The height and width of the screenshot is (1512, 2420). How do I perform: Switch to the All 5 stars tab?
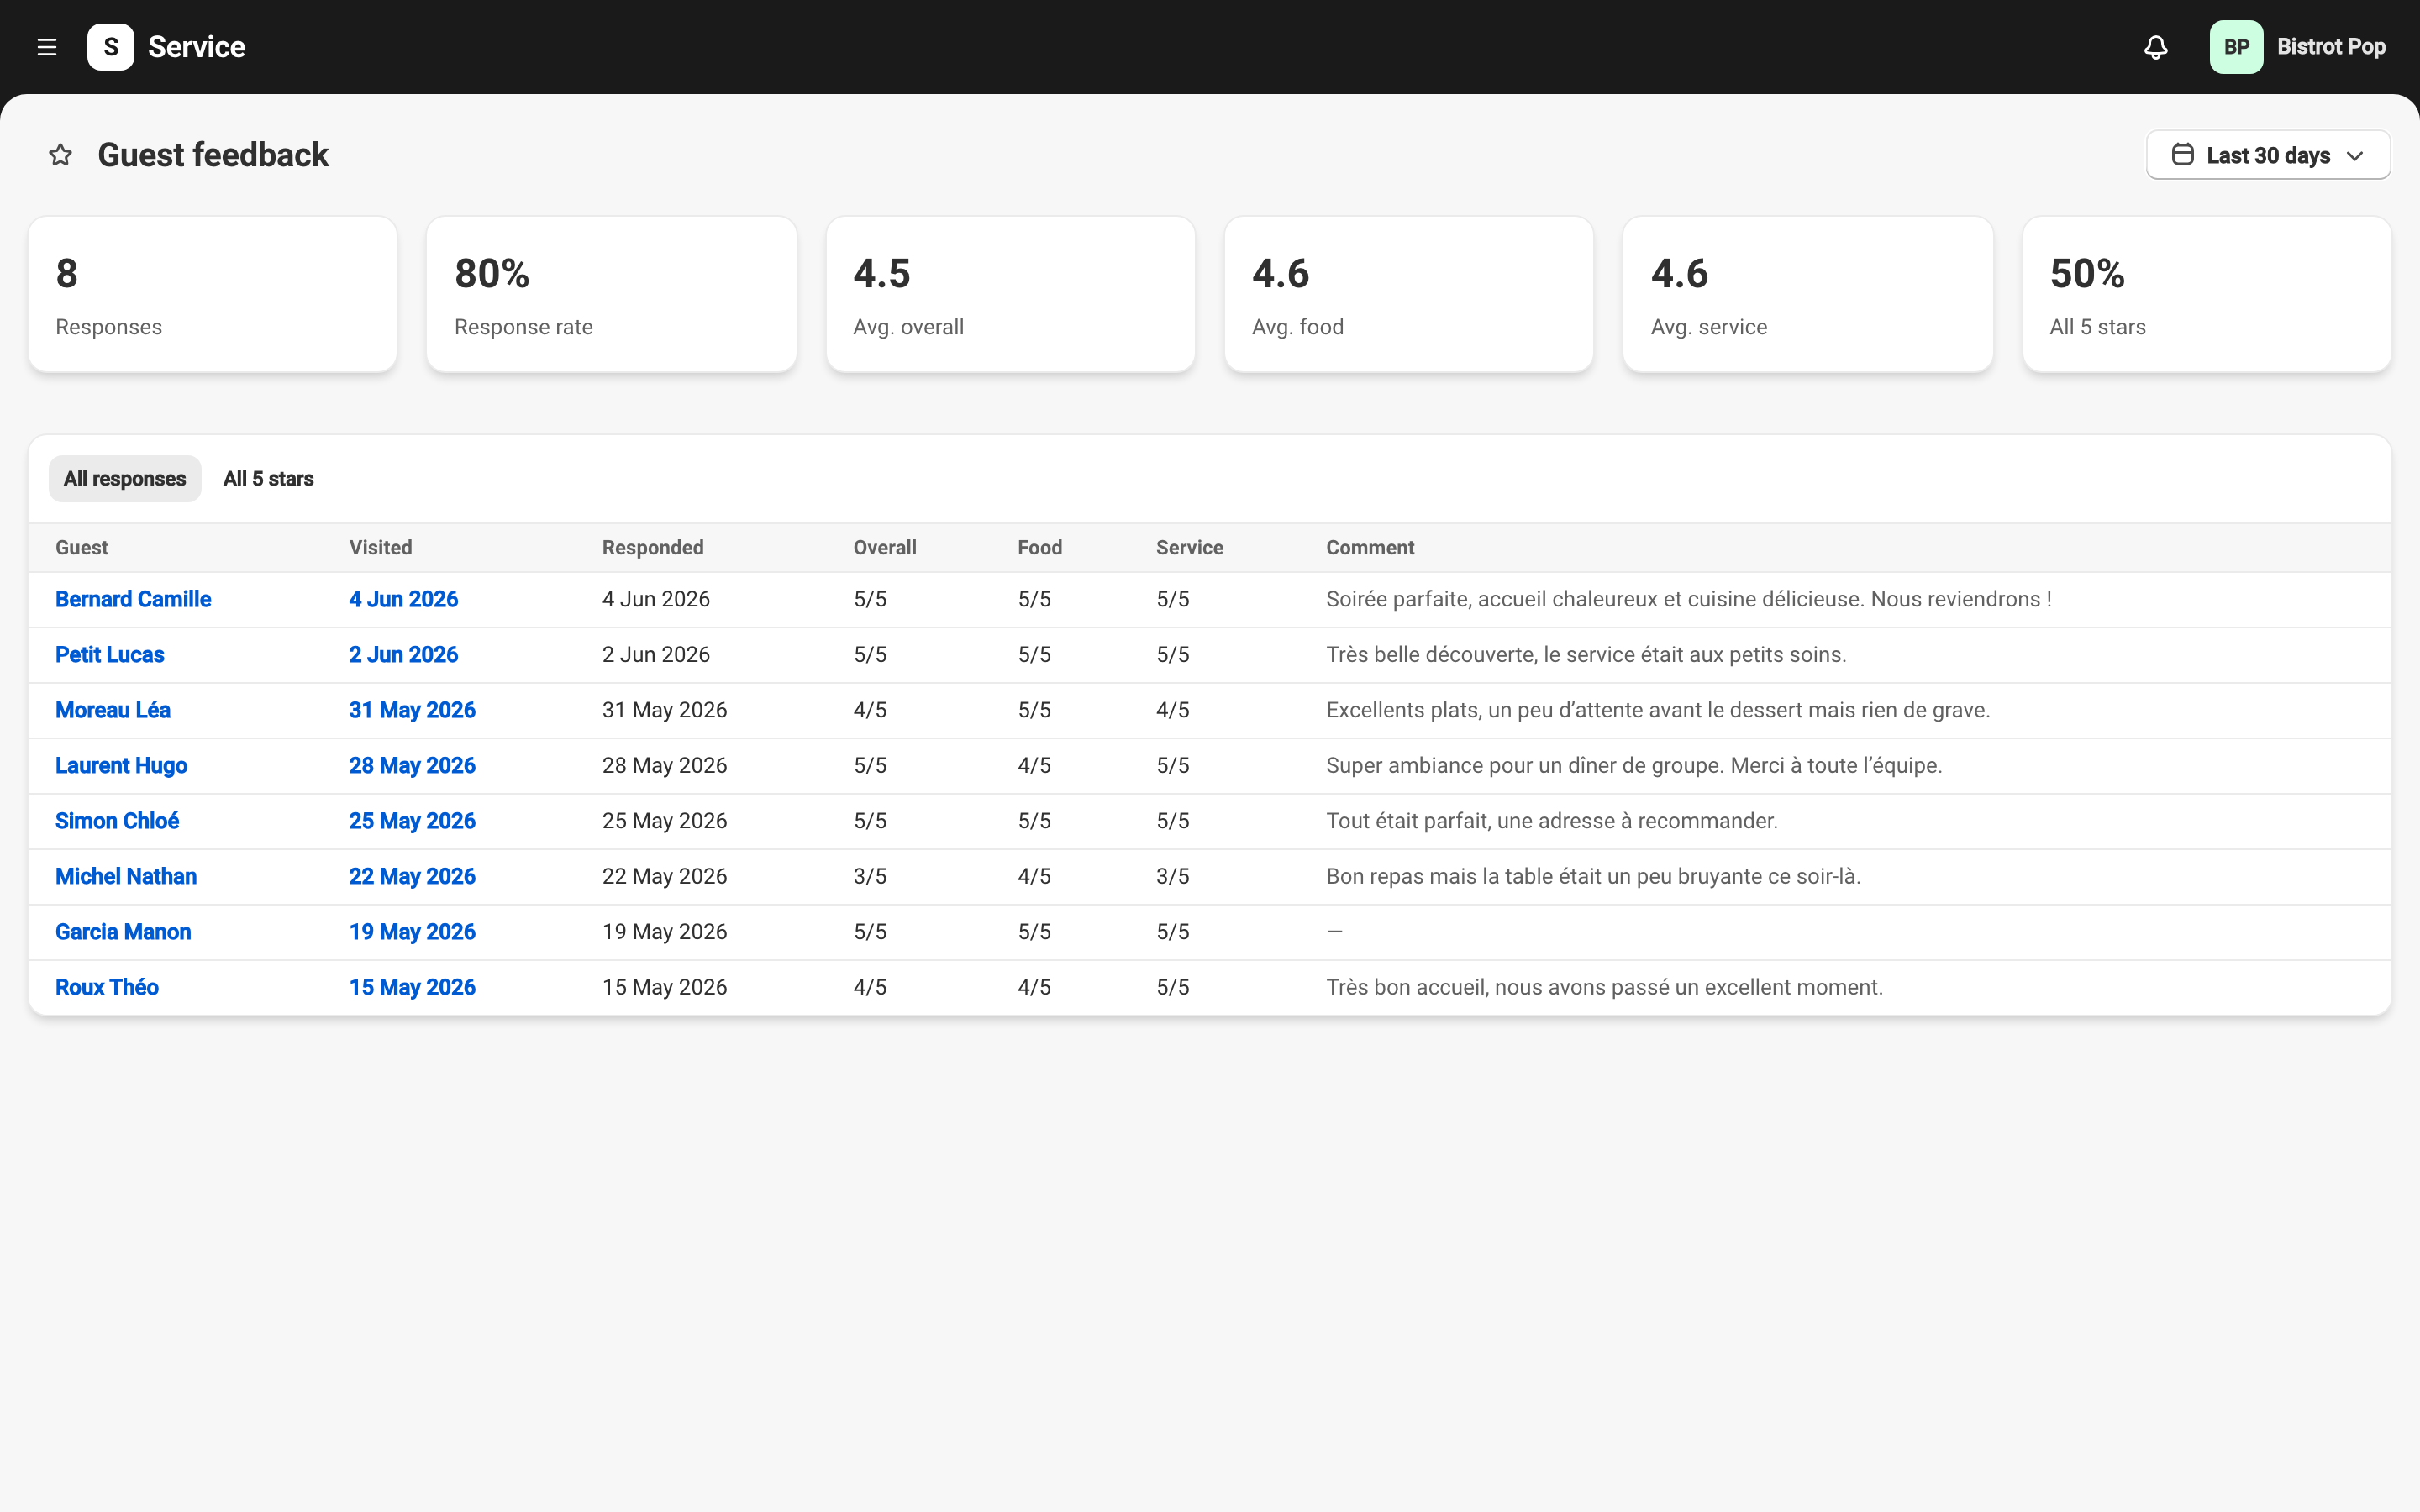[x=268, y=479]
